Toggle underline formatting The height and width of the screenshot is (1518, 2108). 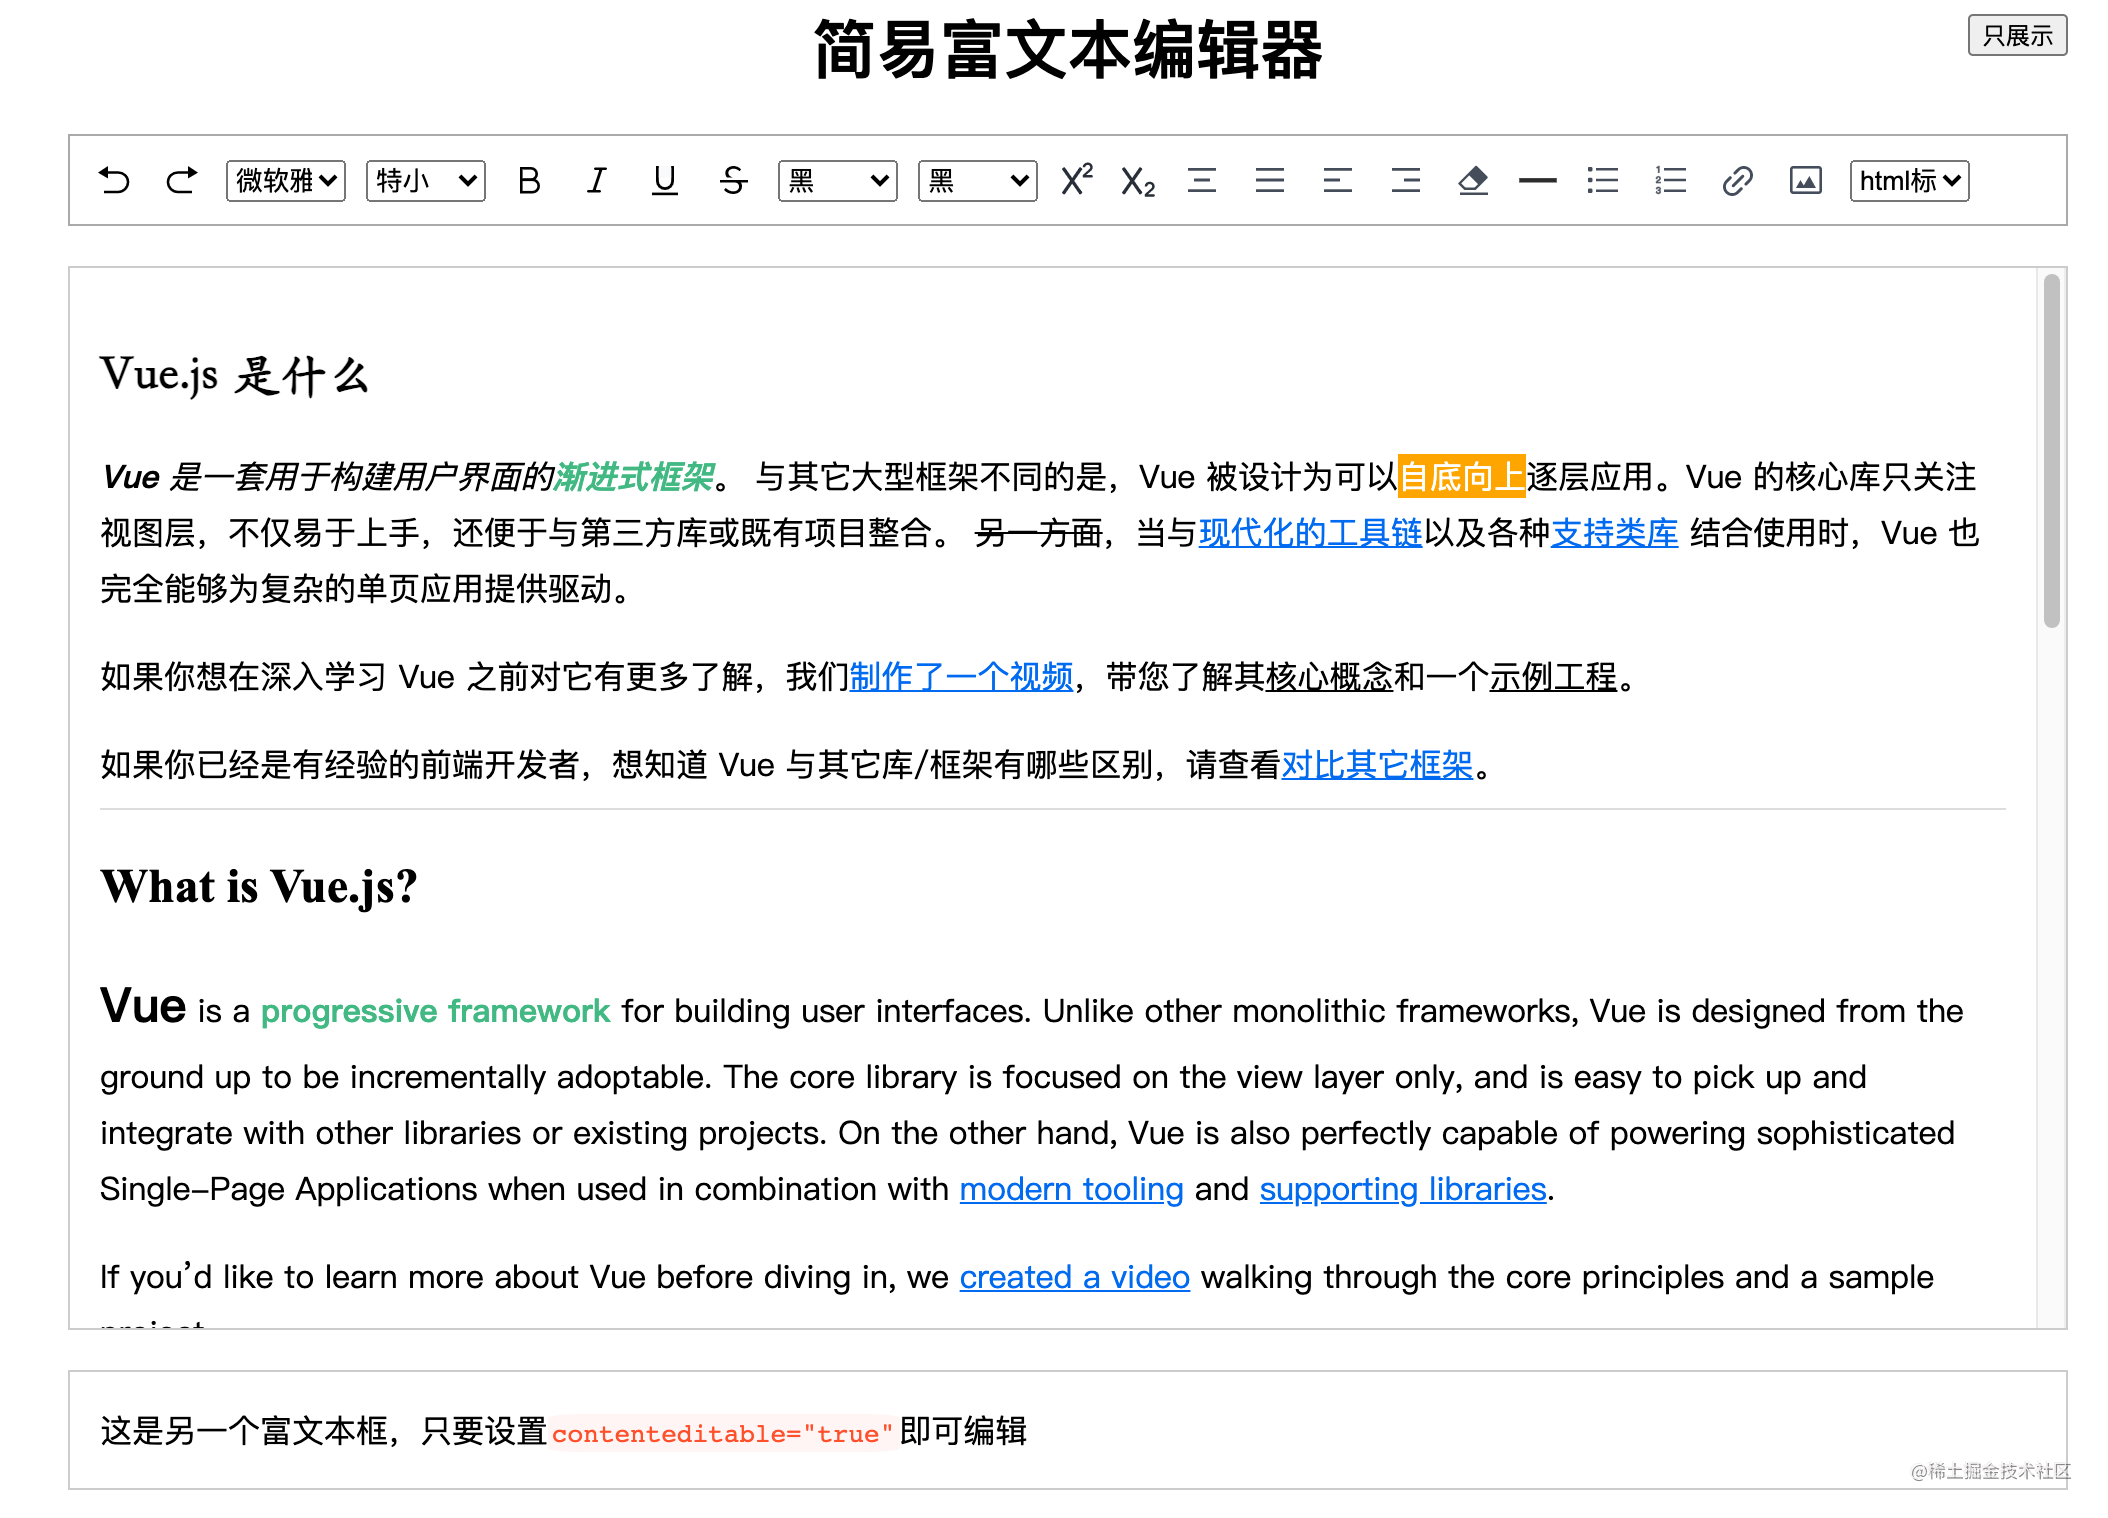click(665, 181)
